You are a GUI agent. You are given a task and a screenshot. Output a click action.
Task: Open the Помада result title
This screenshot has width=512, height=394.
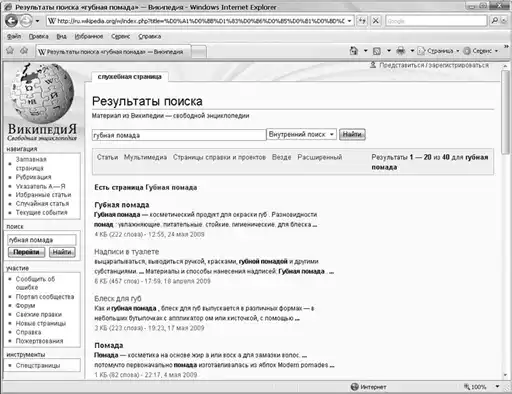[109, 345]
